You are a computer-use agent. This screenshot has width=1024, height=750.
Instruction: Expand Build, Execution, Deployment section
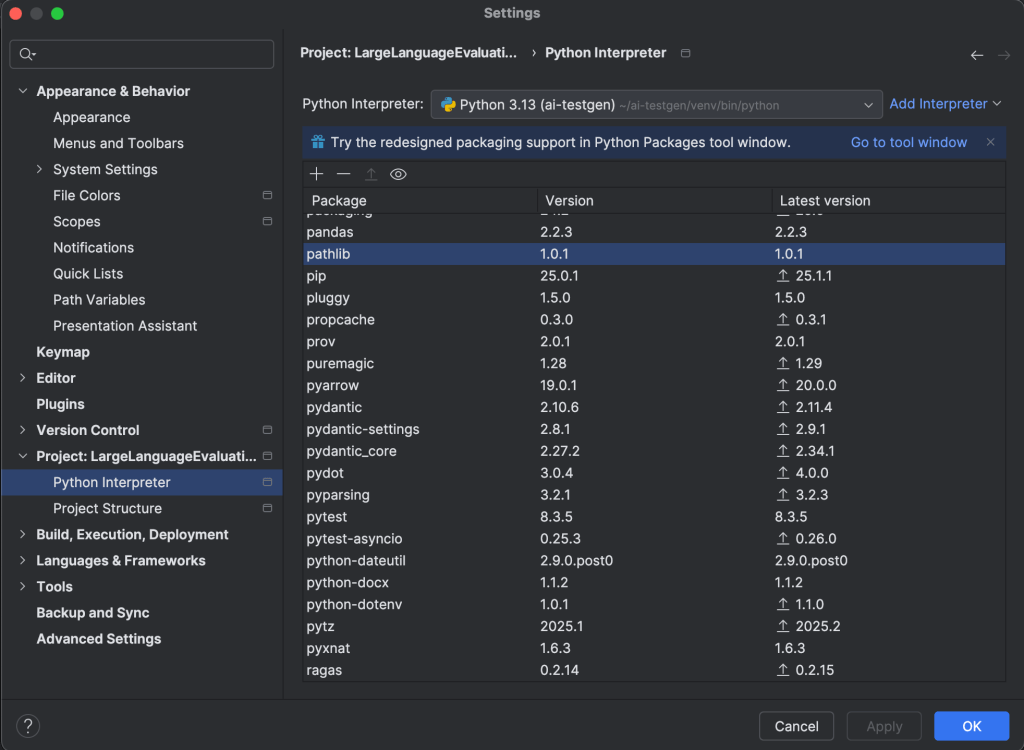[x=23, y=534]
